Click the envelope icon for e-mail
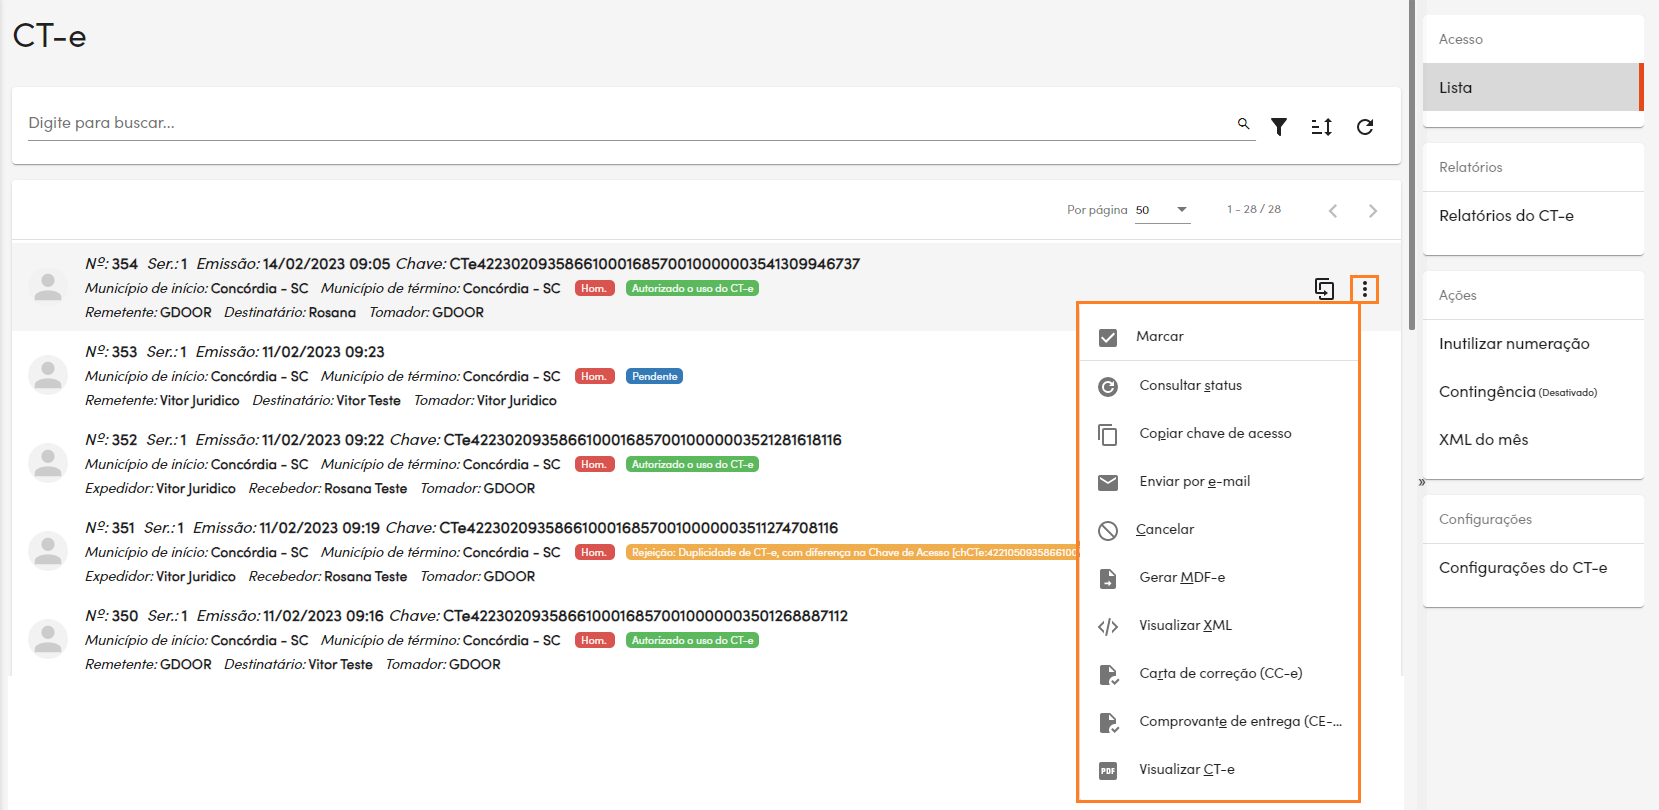1659x810 pixels. pyautogui.click(x=1108, y=482)
